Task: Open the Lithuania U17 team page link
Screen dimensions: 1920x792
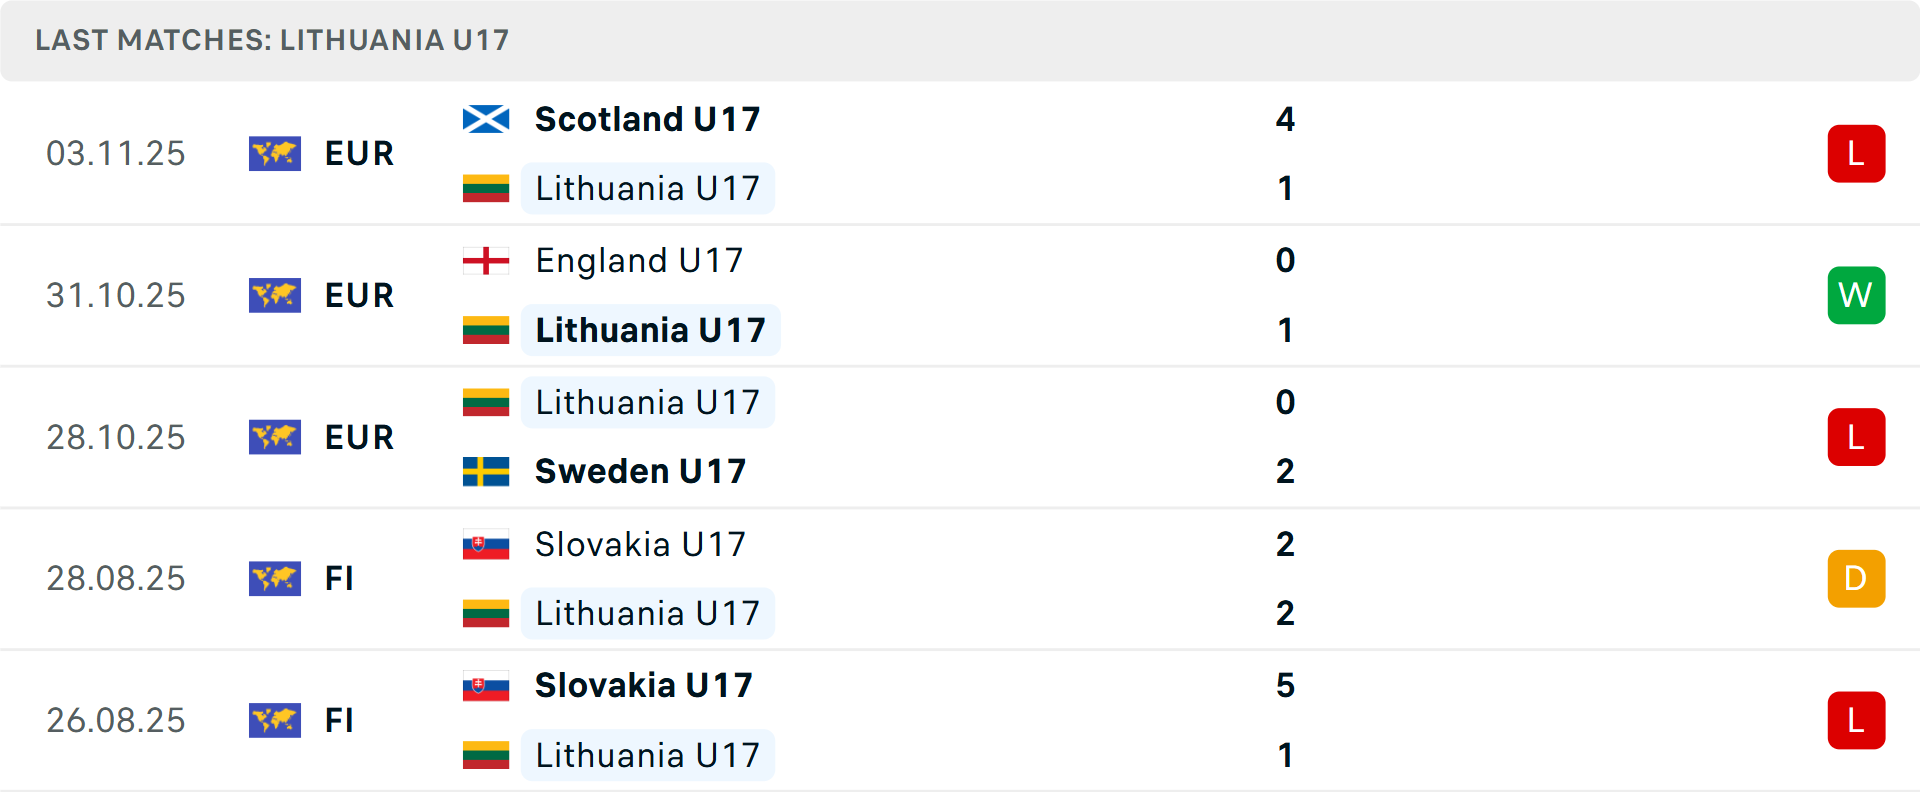Action: tap(648, 188)
